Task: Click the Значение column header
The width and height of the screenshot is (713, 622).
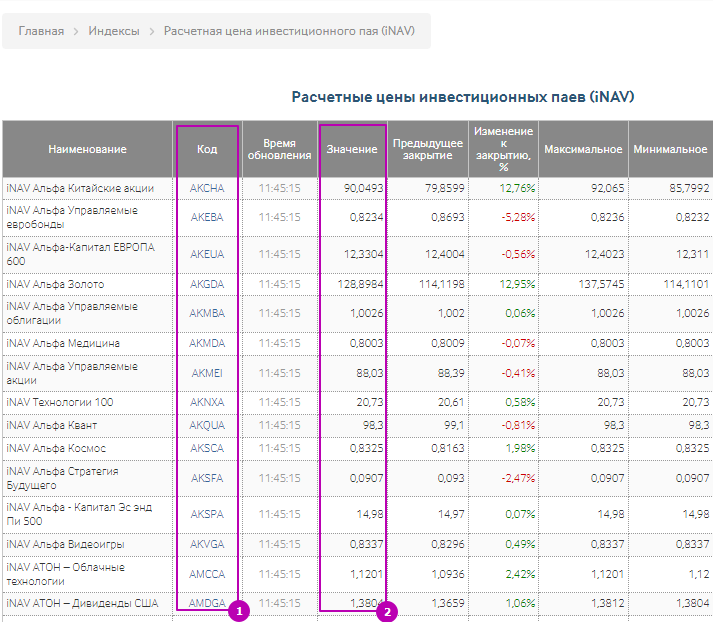Action: pyautogui.click(x=352, y=149)
